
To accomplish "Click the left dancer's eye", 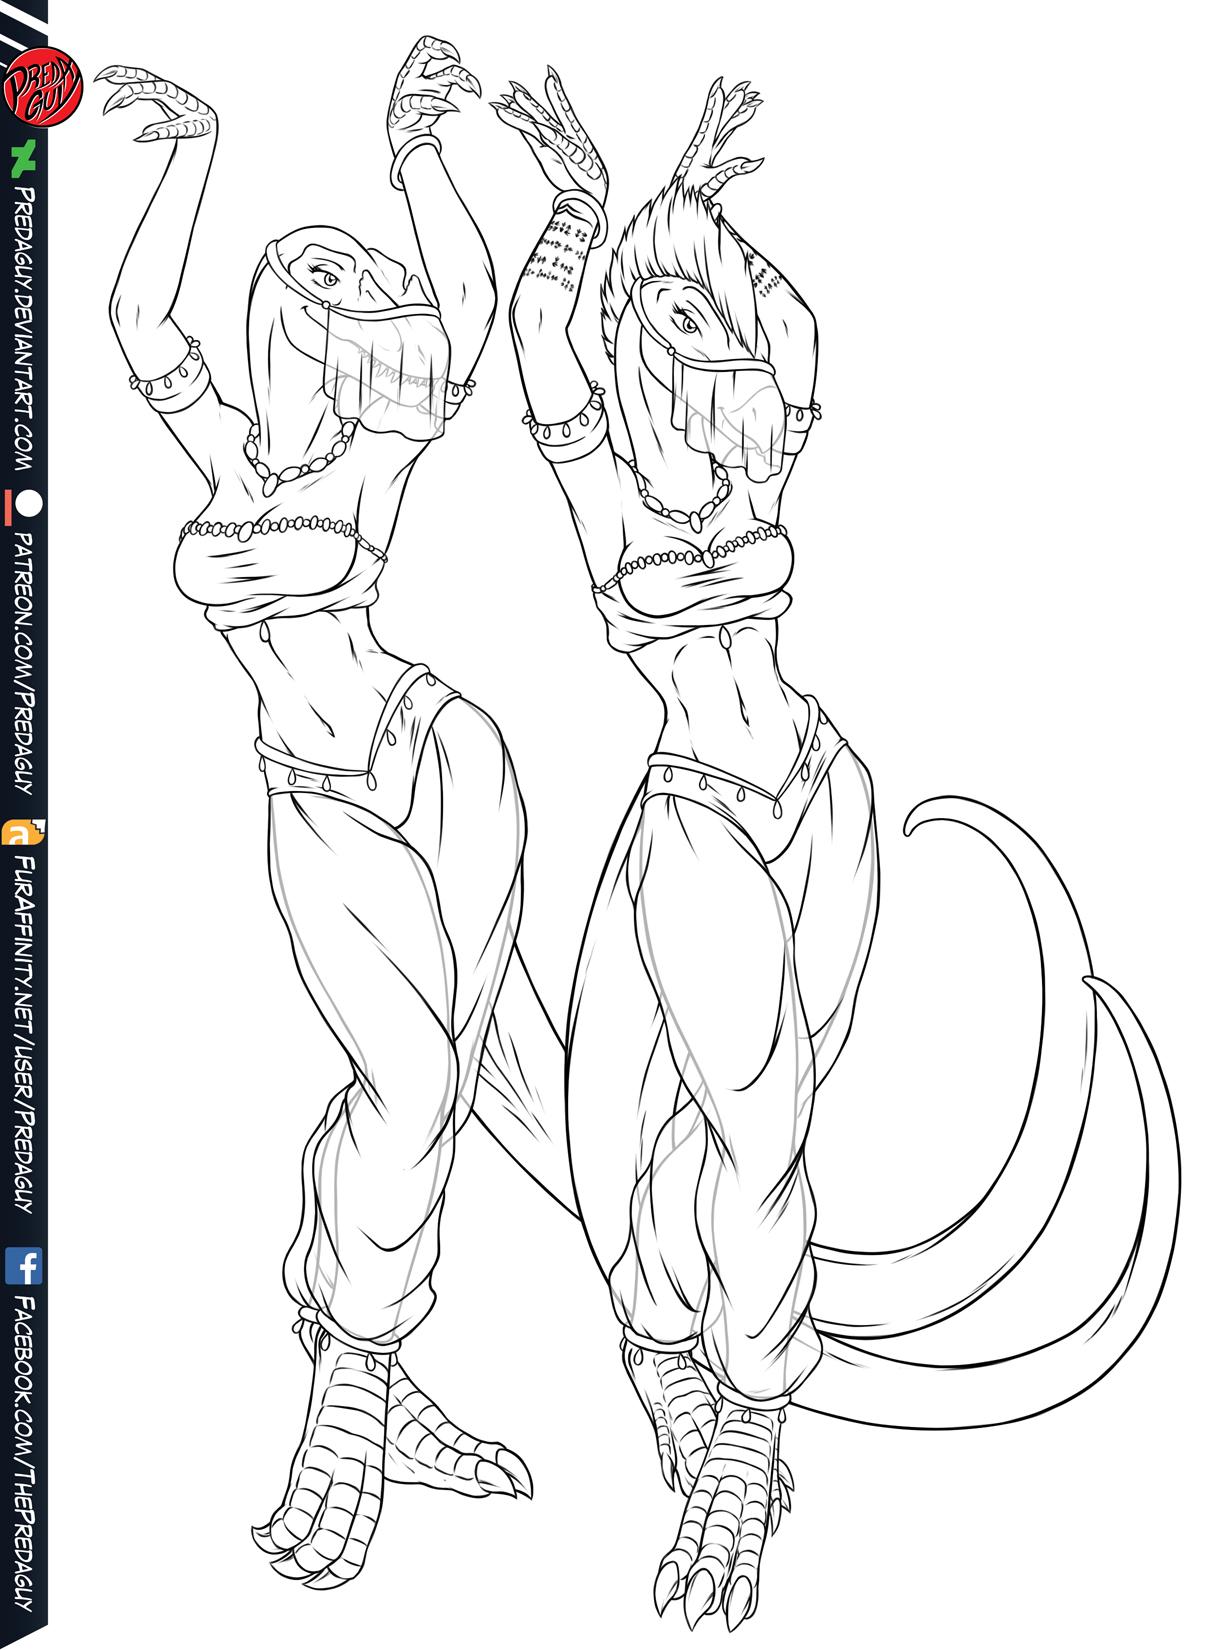I will coord(325,278).
